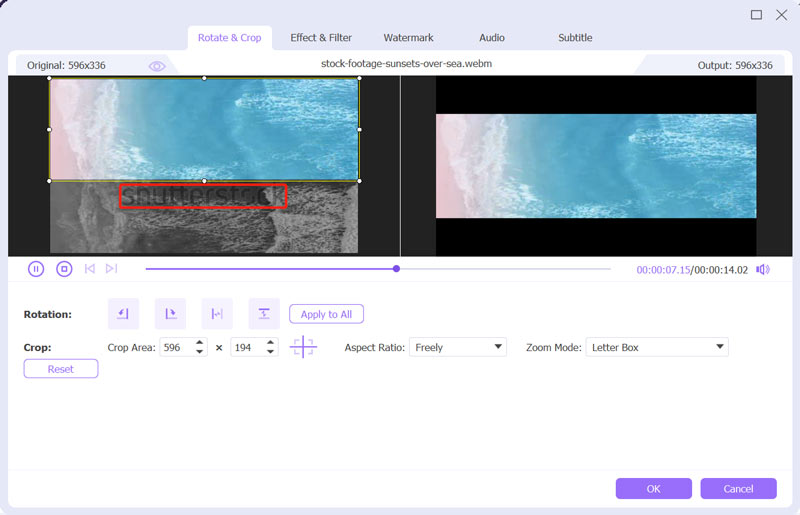Click the playback progress slider handle
Image resolution: width=800 pixels, height=515 pixels.
click(396, 268)
